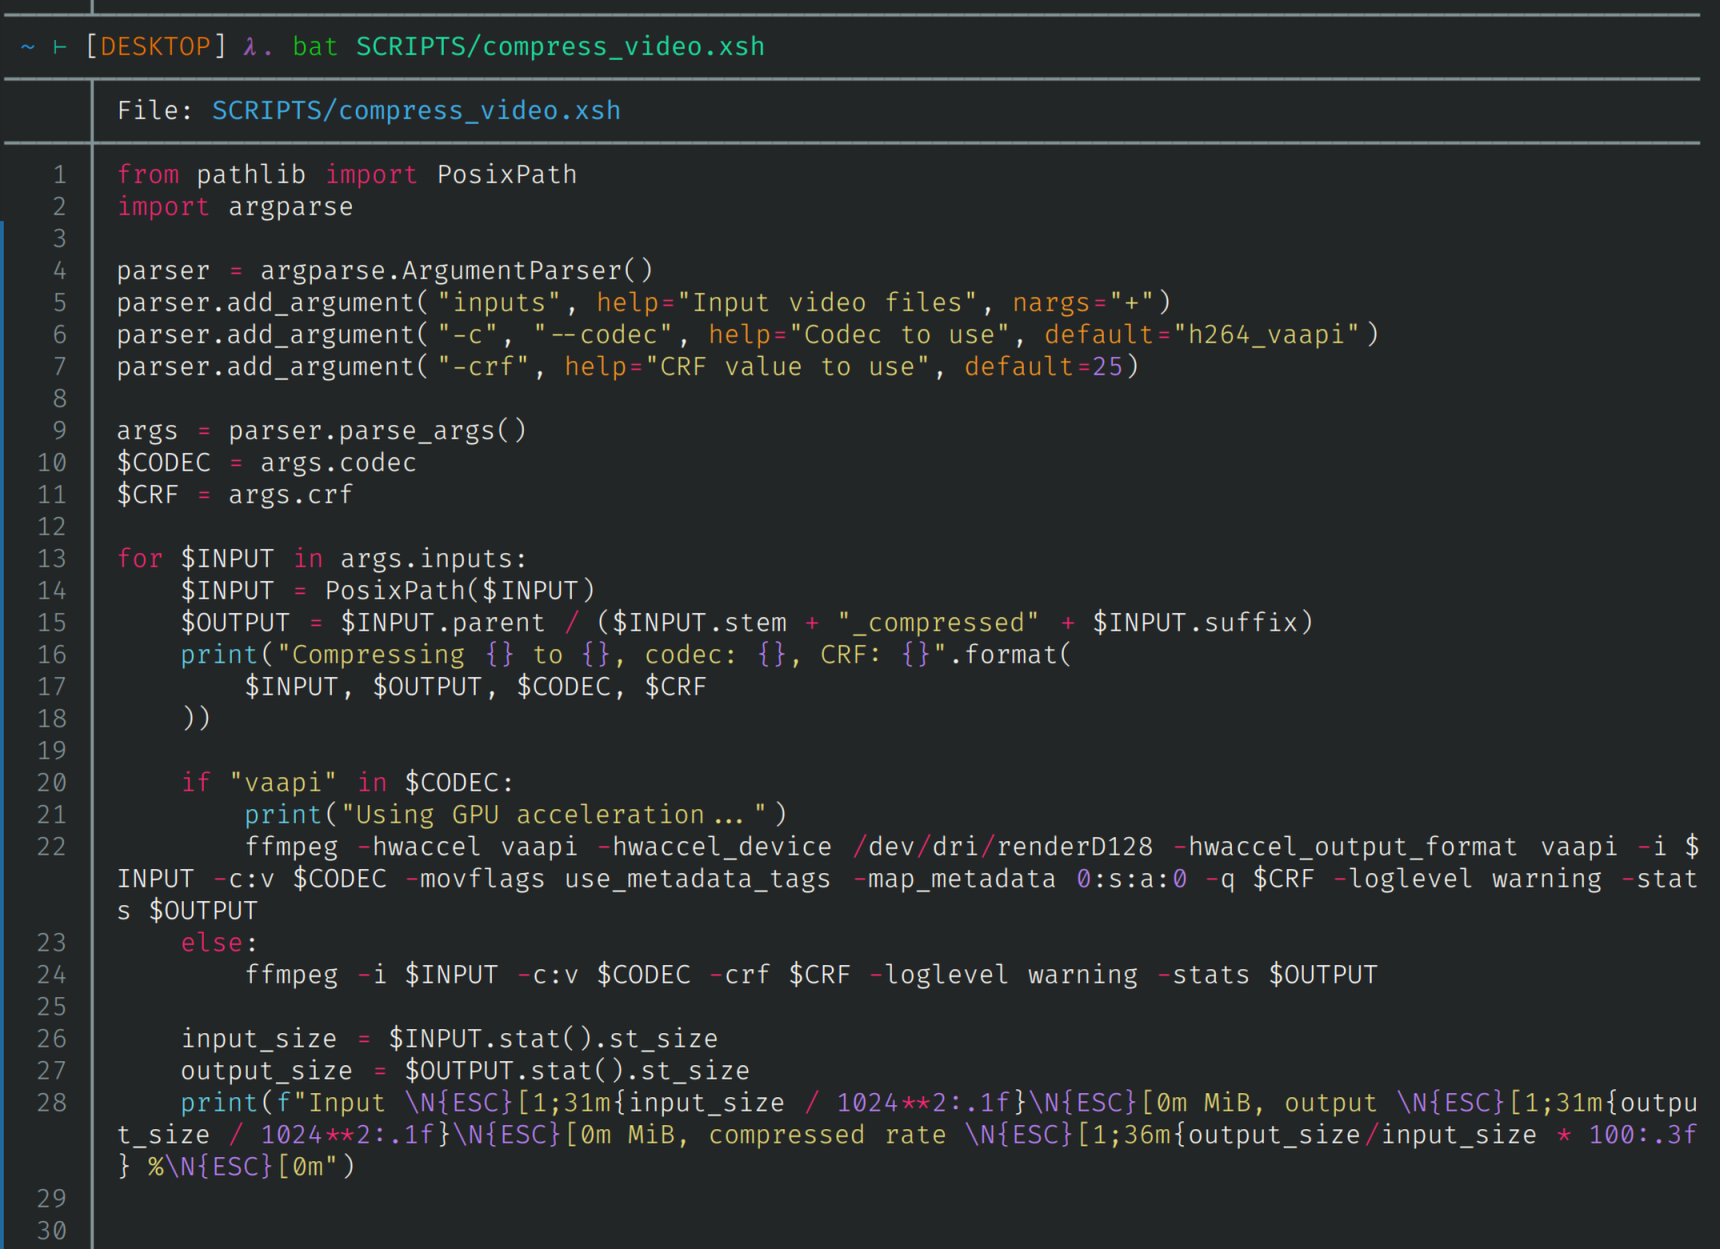Click the 'default=25' CRF value
The width and height of the screenshot is (1720, 1249).
(x=1043, y=367)
